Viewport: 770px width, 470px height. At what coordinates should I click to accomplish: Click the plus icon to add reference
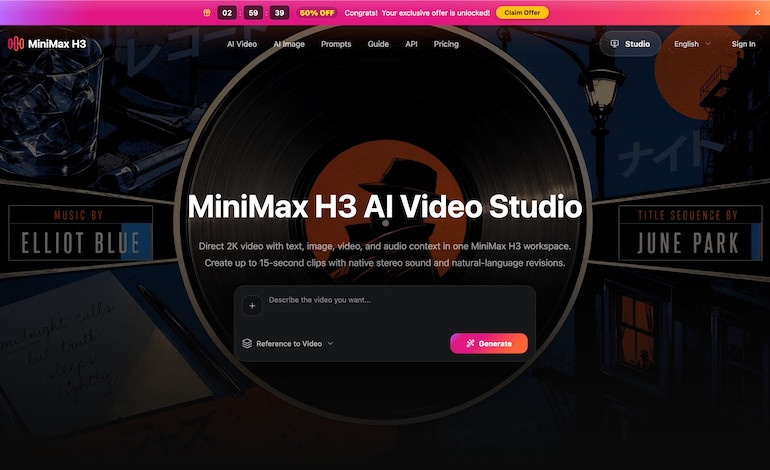pos(252,306)
